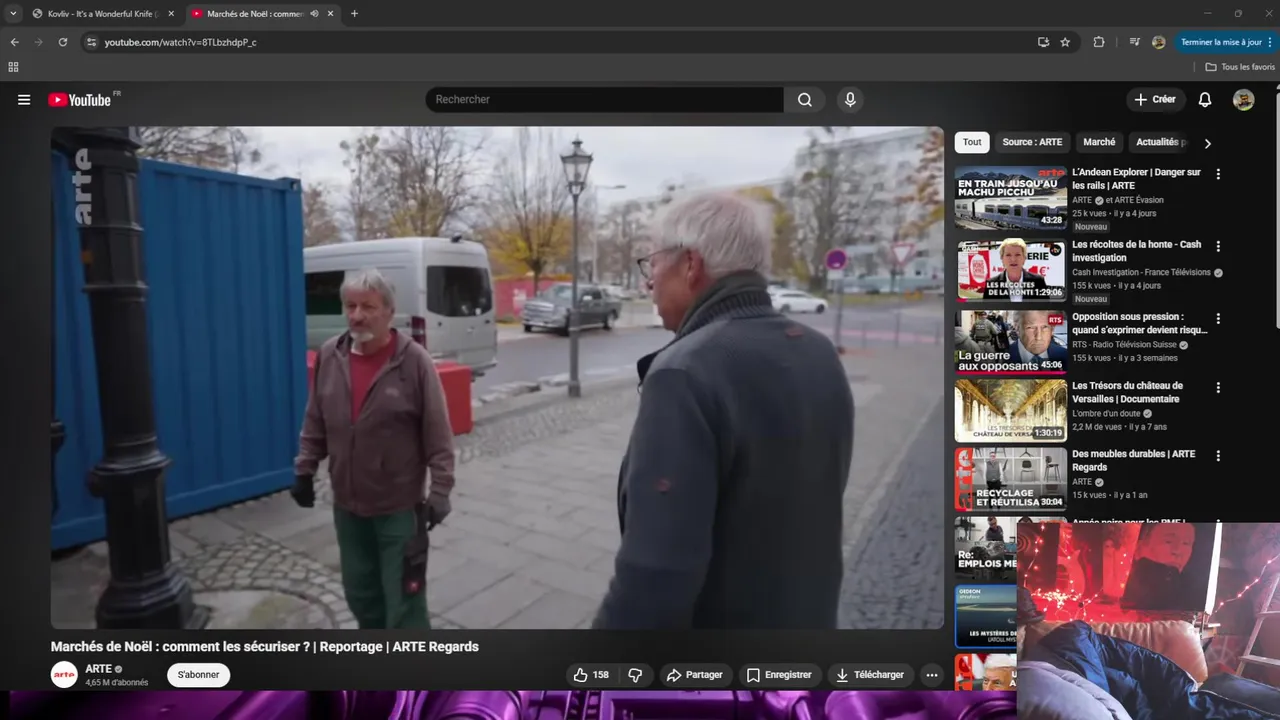Open the tab search dropdown arrow
Image resolution: width=1280 pixels, height=720 pixels.
point(13,14)
